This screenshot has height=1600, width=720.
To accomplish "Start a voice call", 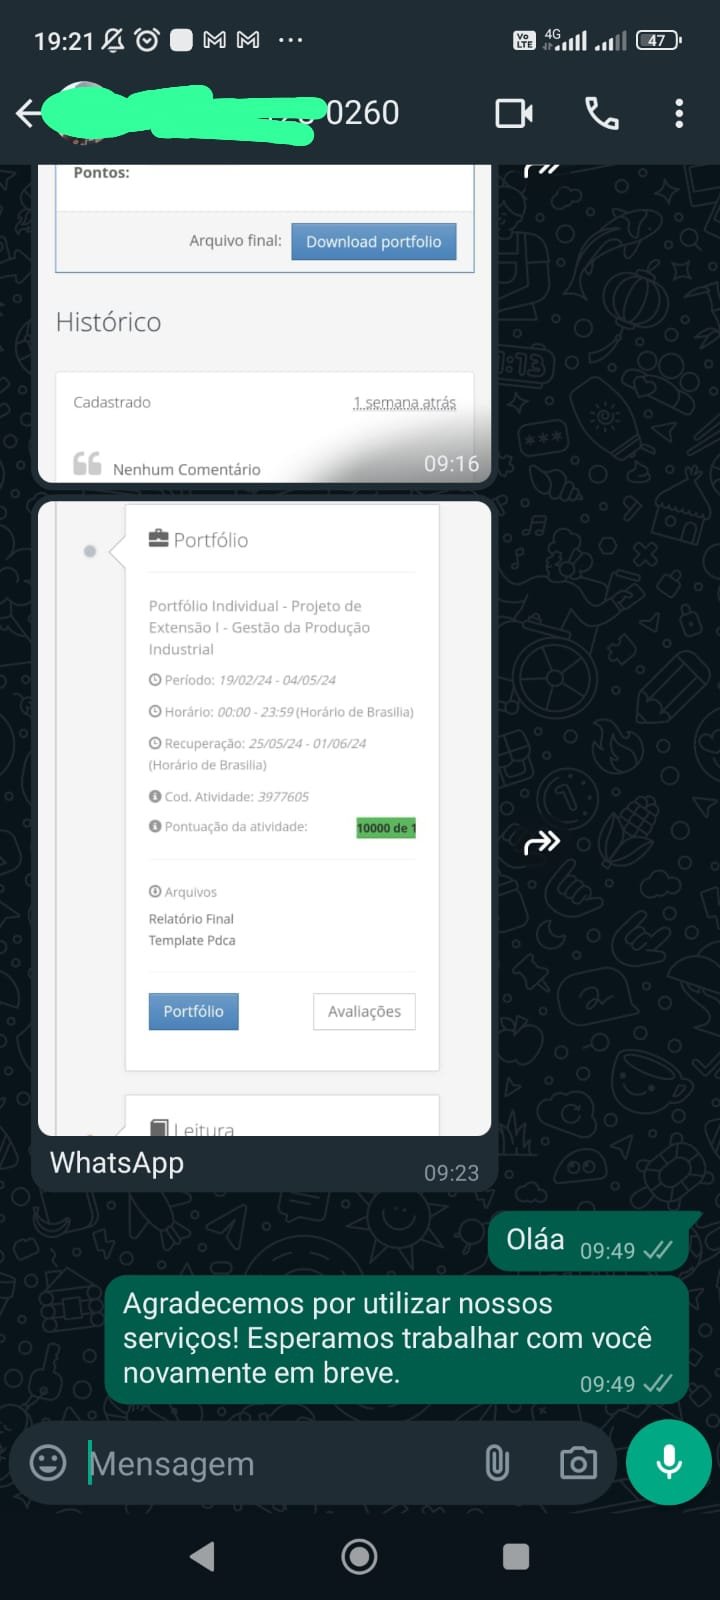I will [x=601, y=113].
